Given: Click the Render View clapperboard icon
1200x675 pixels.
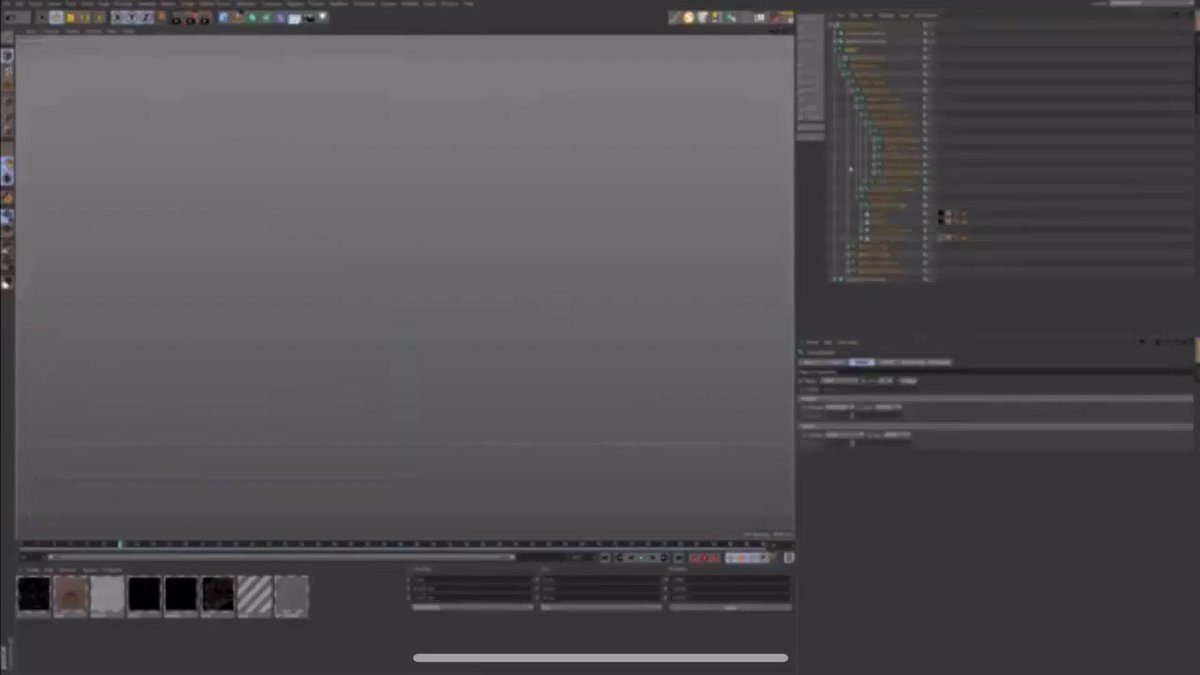Looking at the screenshot, I should pos(176,19).
